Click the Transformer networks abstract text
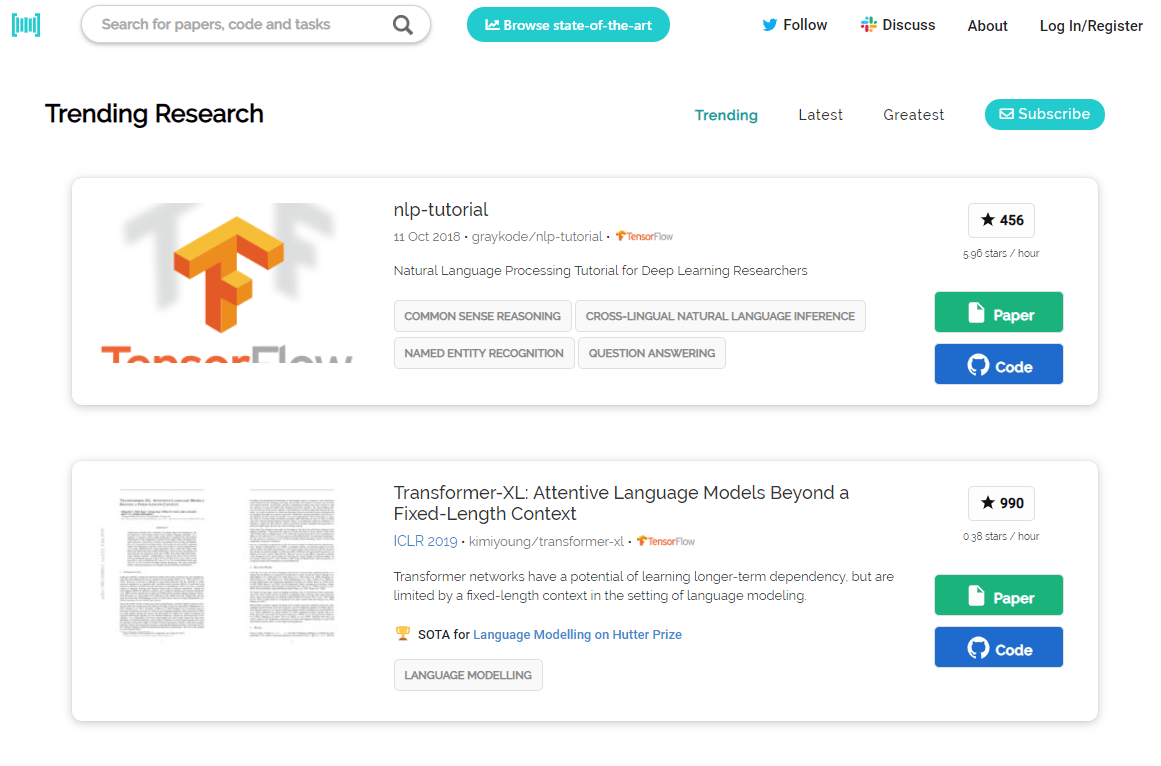1161x766 pixels. click(643, 586)
